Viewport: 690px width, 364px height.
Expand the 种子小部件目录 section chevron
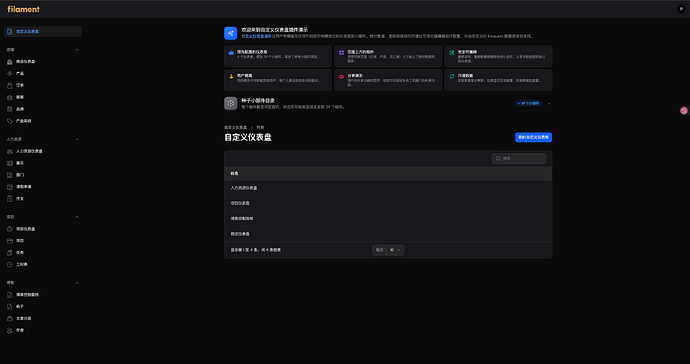549,103
